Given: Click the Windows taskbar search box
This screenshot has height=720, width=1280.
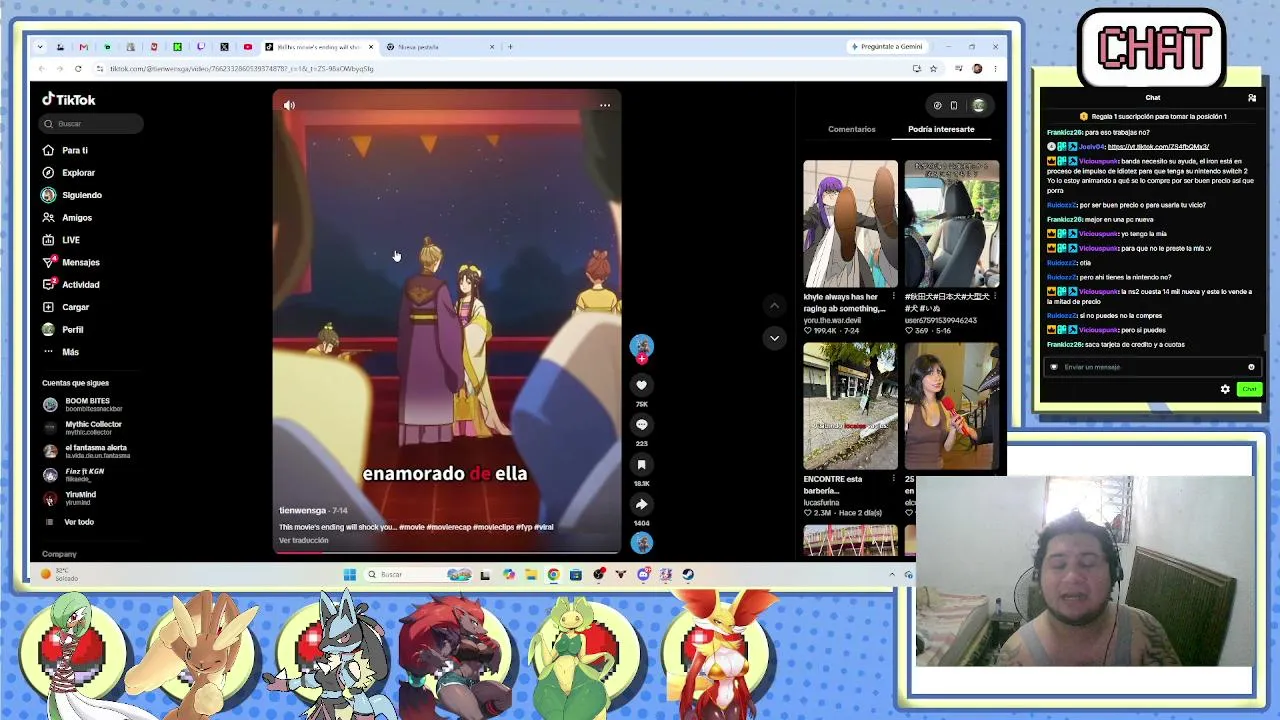Looking at the screenshot, I should [417, 575].
